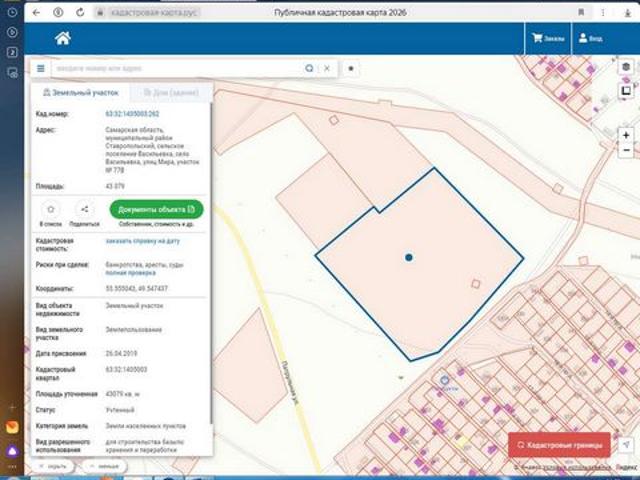Switch to the Земельный участок tab
640x480 pixels.
tap(80, 93)
